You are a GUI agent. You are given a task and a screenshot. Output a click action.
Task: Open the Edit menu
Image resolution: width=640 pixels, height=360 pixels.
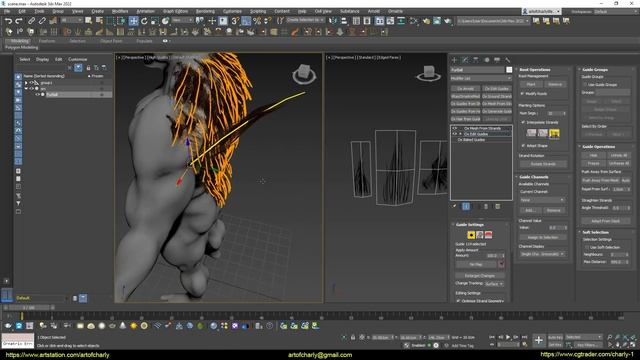click(x=22, y=11)
